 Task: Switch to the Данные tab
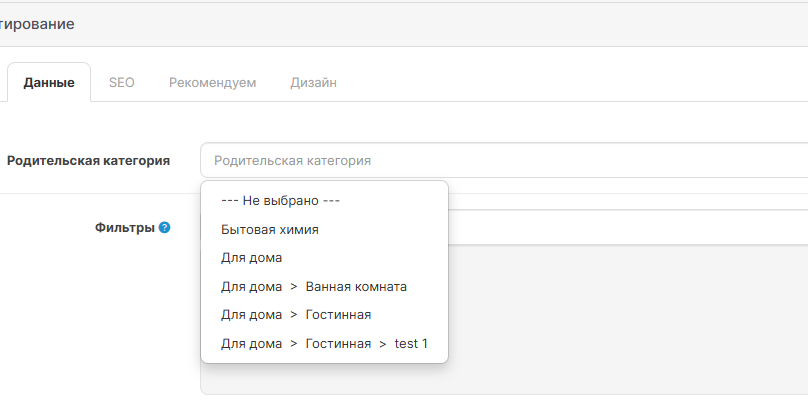point(49,83)
